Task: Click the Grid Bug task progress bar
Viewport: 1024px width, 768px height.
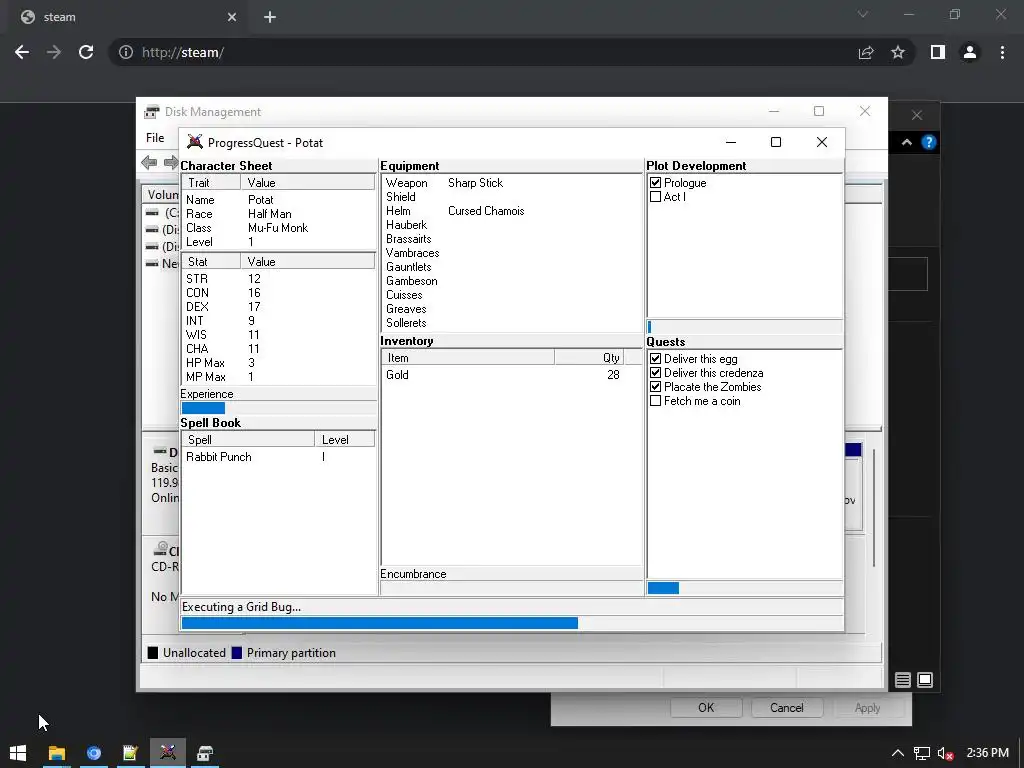Action: tap(512, 623)
